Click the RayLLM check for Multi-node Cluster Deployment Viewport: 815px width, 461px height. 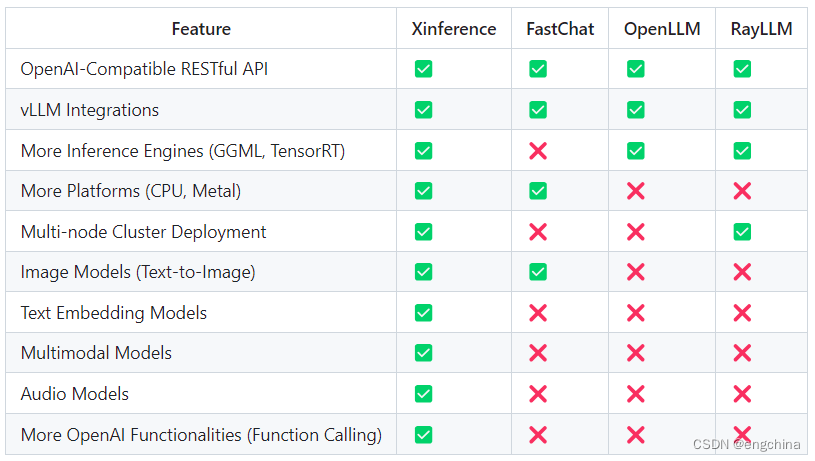click(742, 232)
